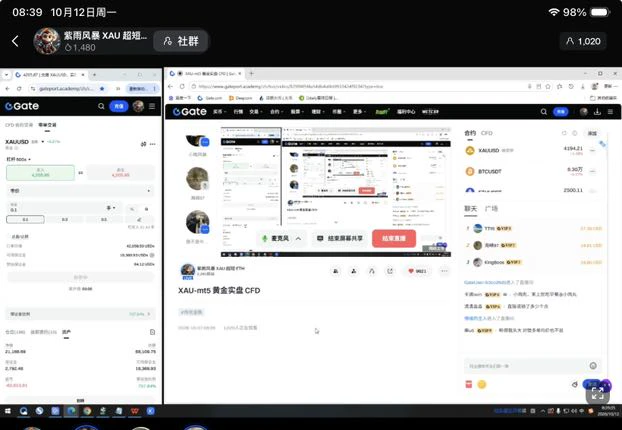Click the Gate logo in the right window

coord(190,112)
